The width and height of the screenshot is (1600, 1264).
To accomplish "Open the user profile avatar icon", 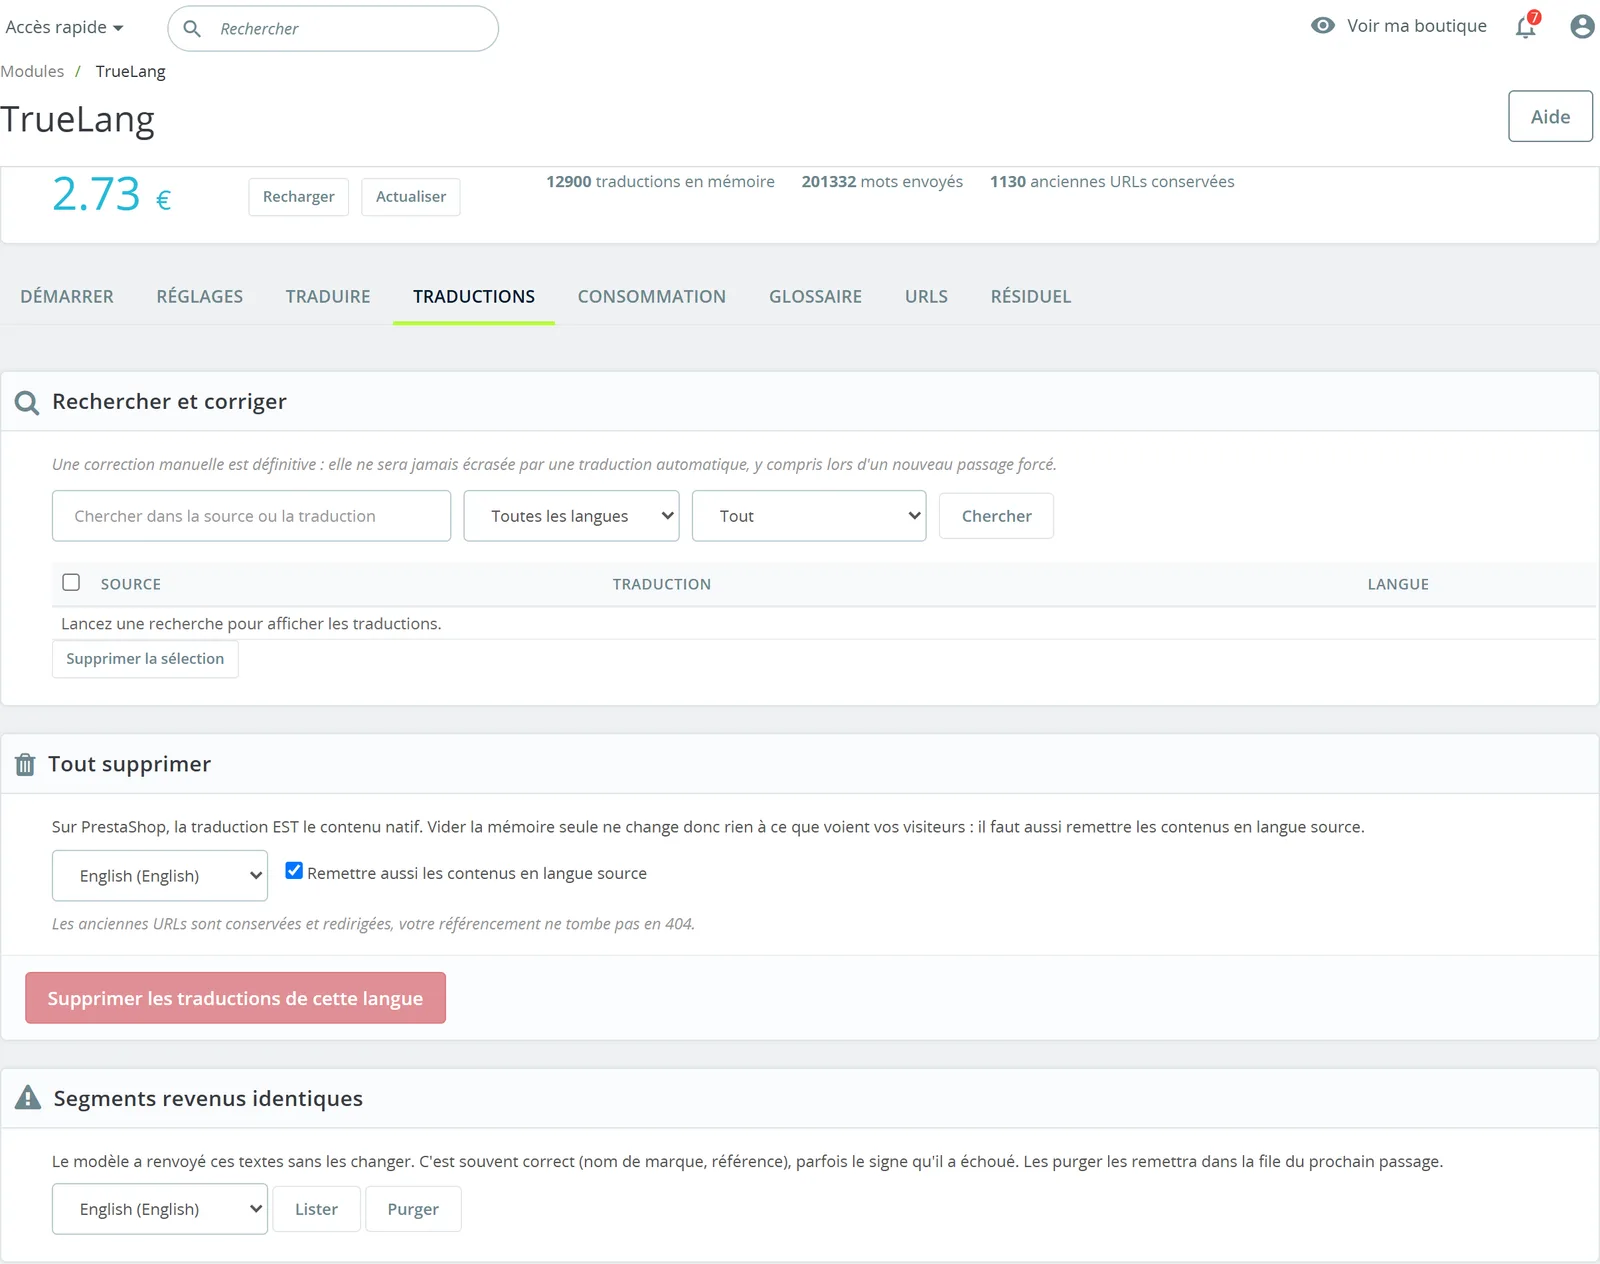I will coord(1582,26).
